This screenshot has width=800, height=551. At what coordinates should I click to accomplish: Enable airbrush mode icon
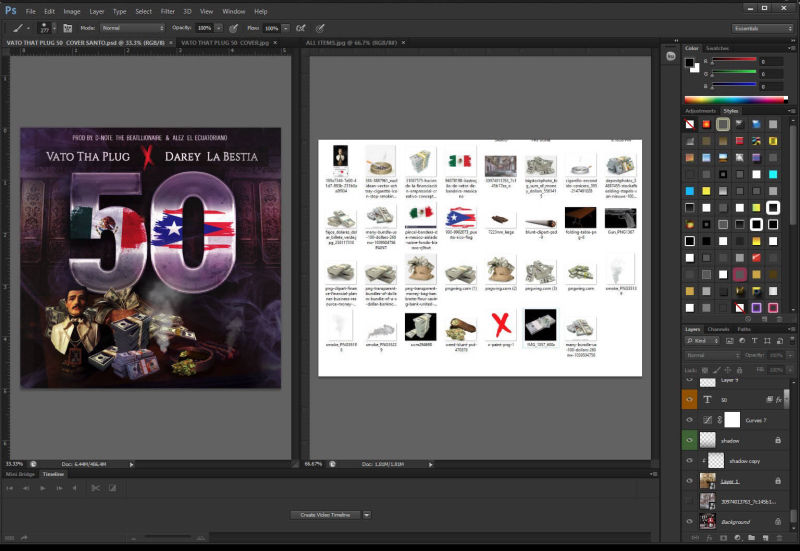[301, 28]
